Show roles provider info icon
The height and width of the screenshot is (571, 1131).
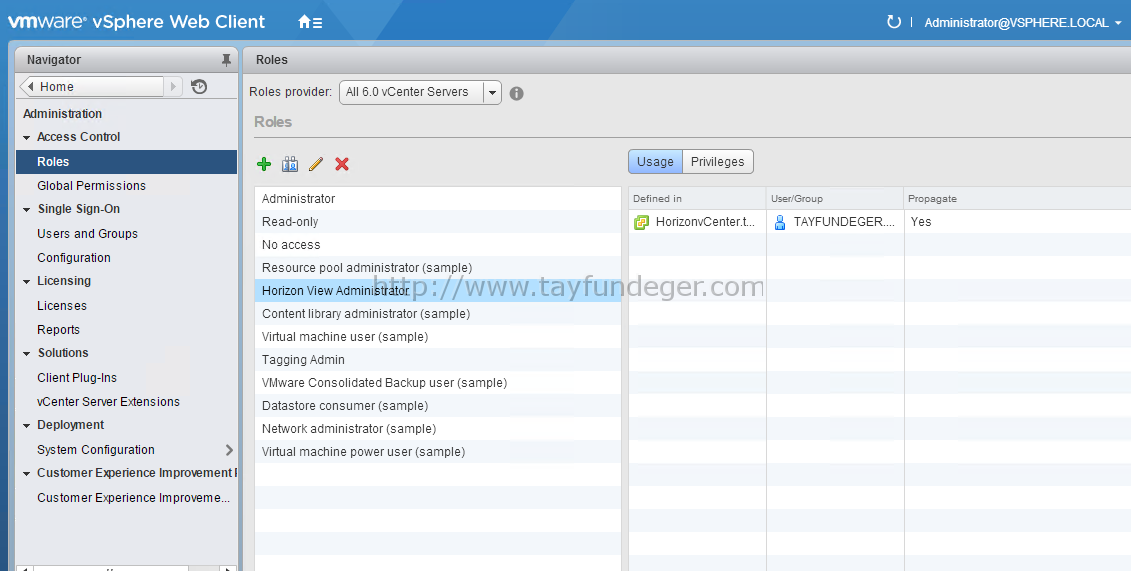click(x=516, y=93)
